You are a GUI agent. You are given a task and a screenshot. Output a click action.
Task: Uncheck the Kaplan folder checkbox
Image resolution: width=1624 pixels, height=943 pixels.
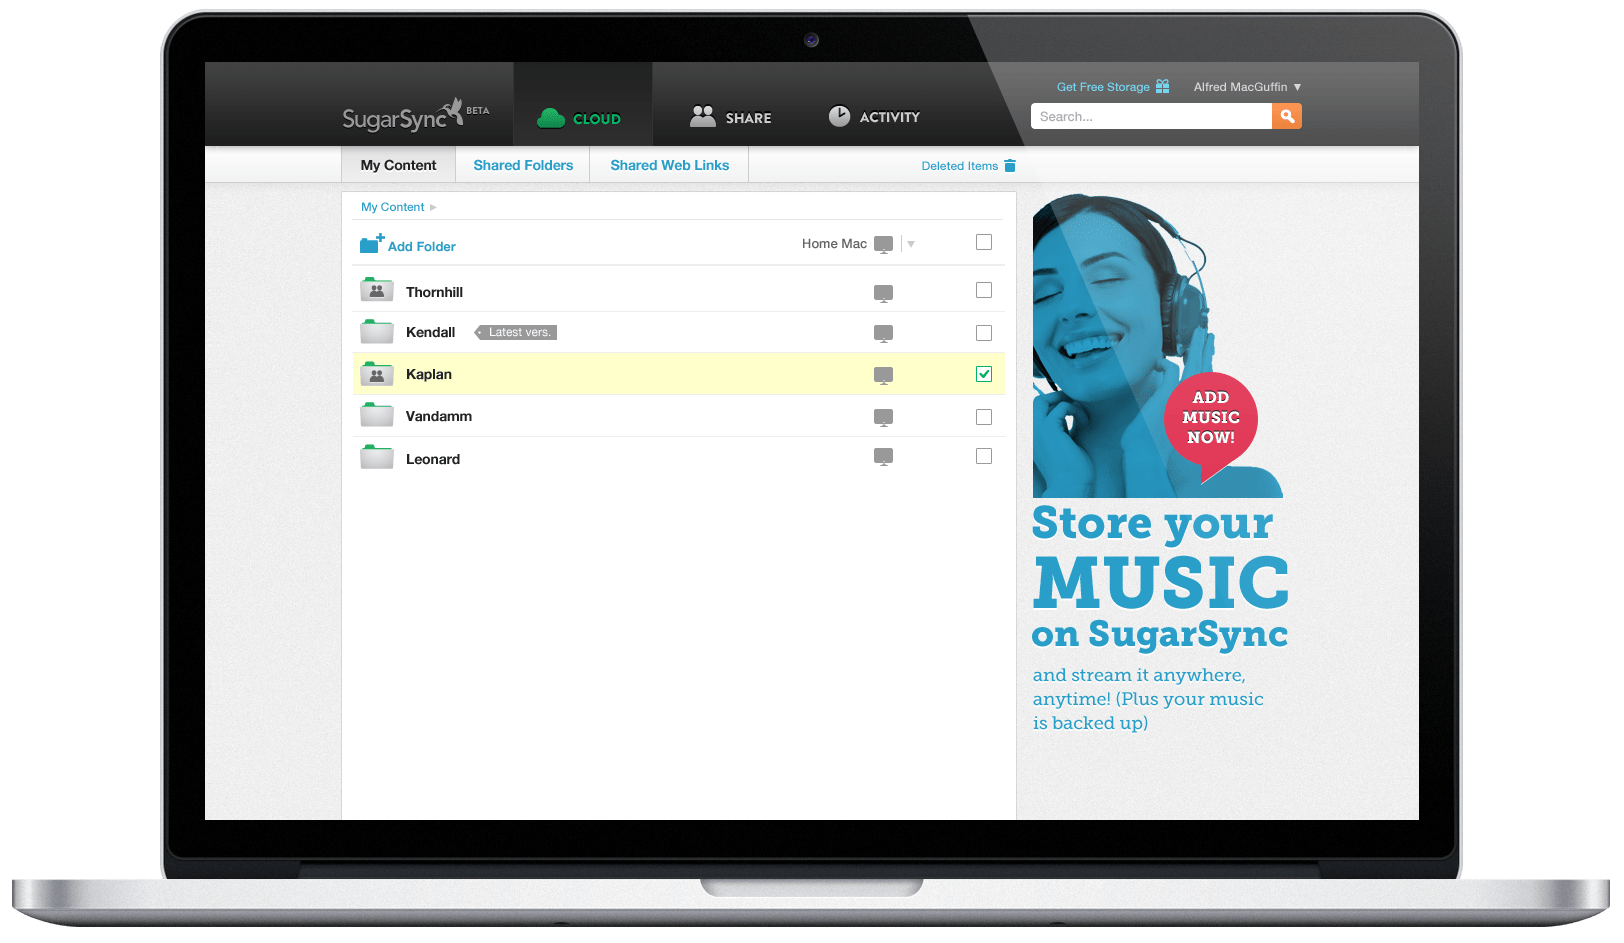[x=984, y=374]
